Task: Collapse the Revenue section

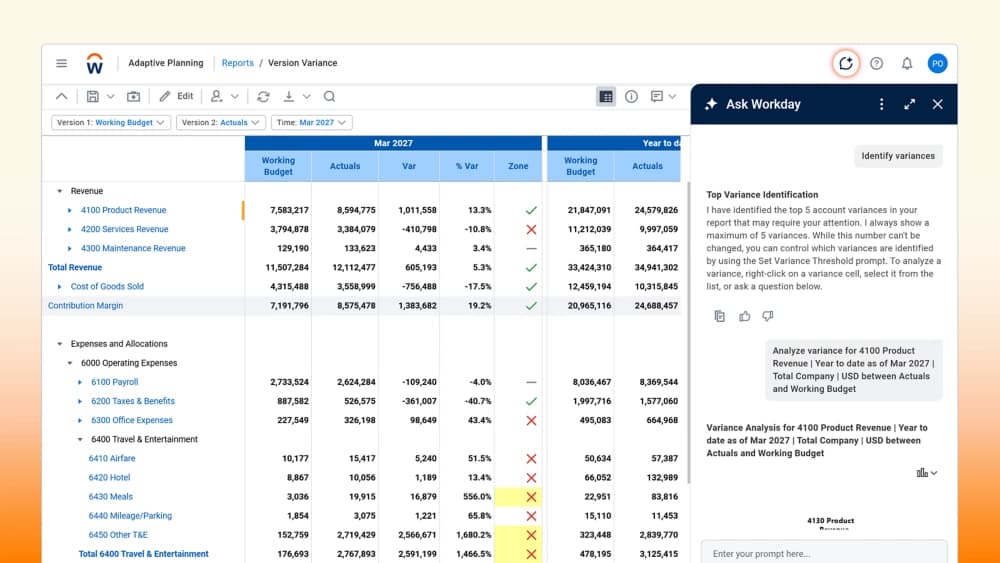Action: [60, 191]
